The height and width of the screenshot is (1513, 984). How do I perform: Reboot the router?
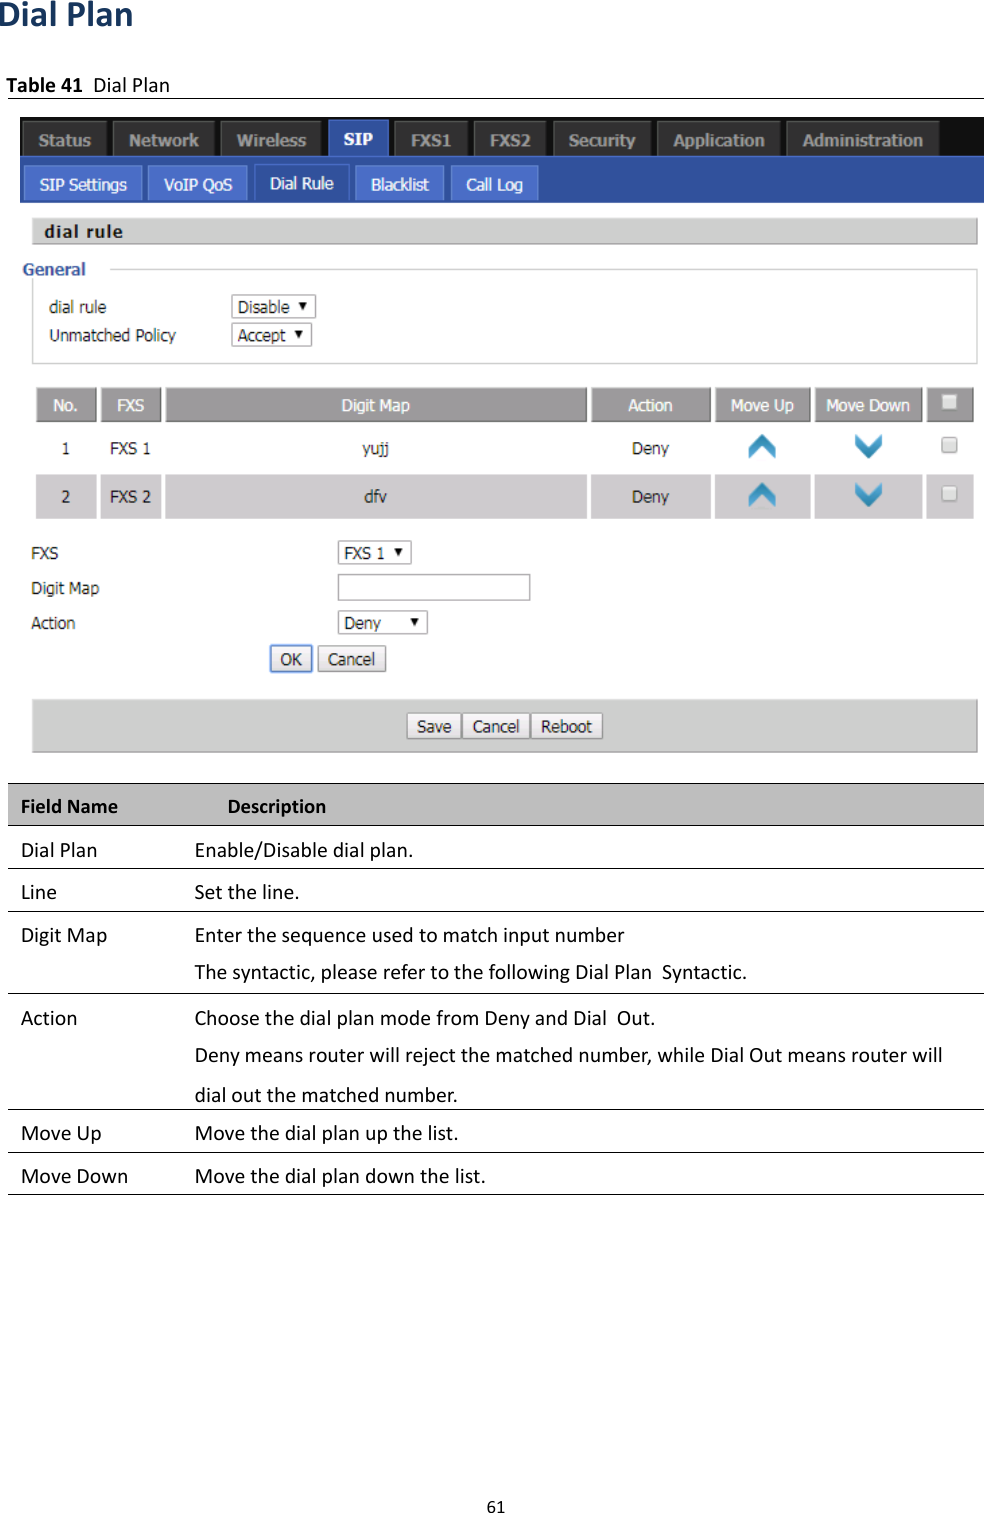point(566,725)
